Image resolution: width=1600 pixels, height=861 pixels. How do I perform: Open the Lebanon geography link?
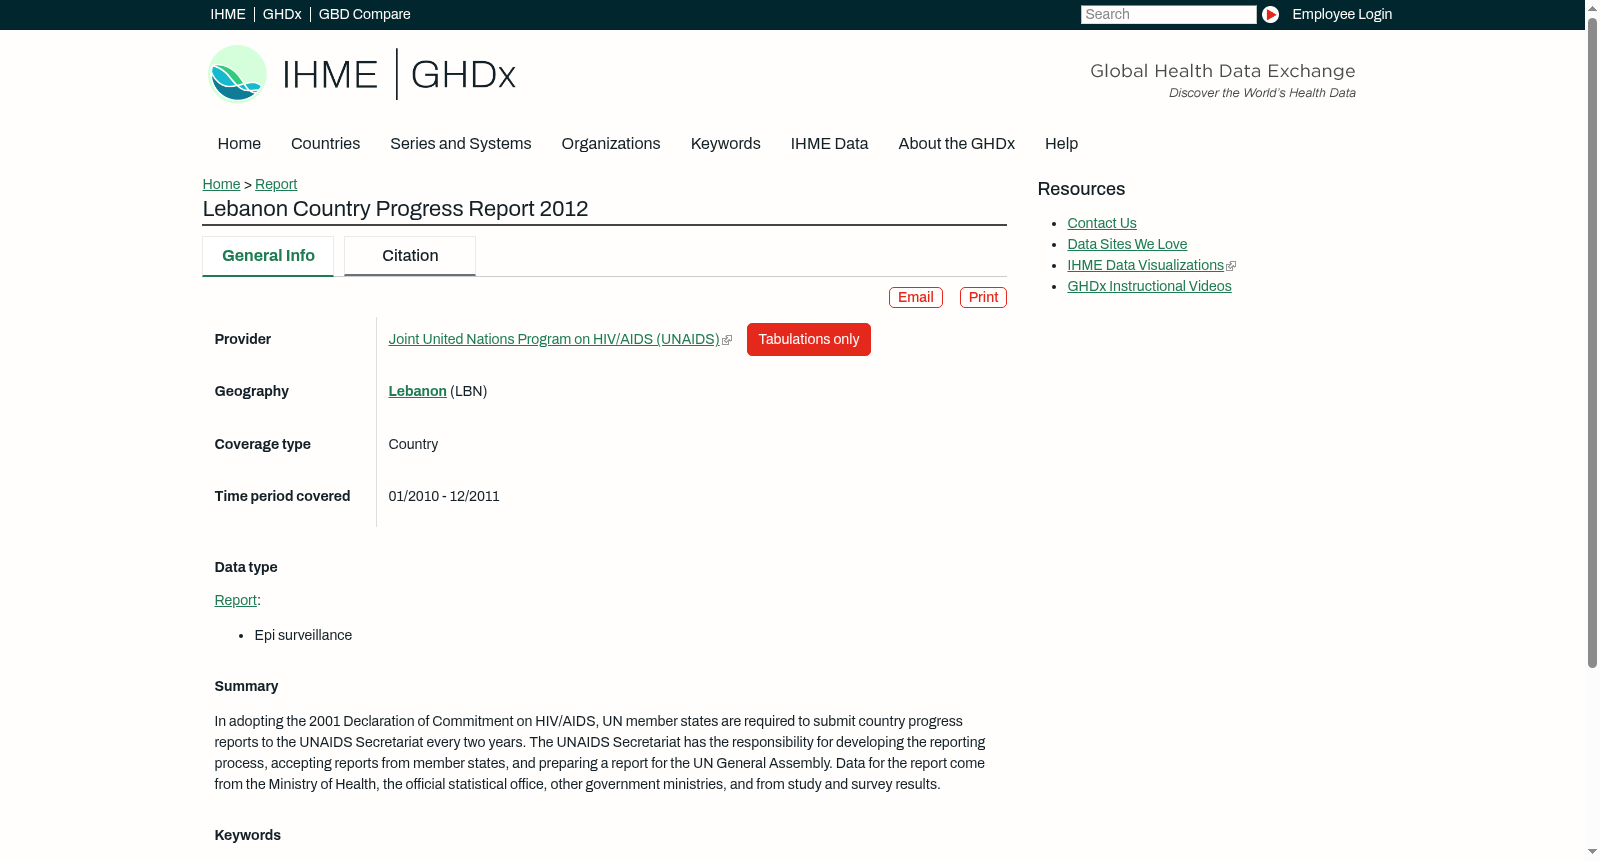418,392
